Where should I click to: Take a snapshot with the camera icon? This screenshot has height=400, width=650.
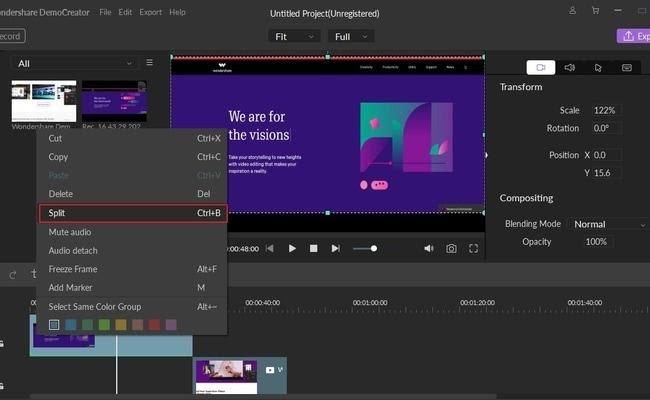click(451, 248)
